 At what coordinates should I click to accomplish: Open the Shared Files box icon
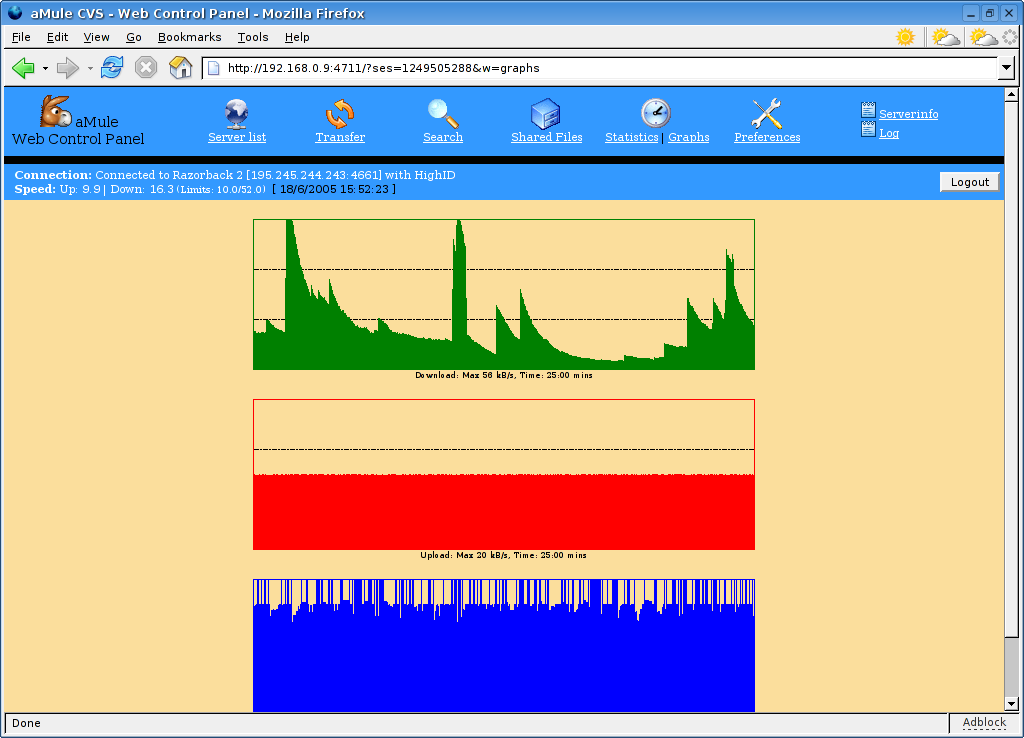[x=545, y=113]
